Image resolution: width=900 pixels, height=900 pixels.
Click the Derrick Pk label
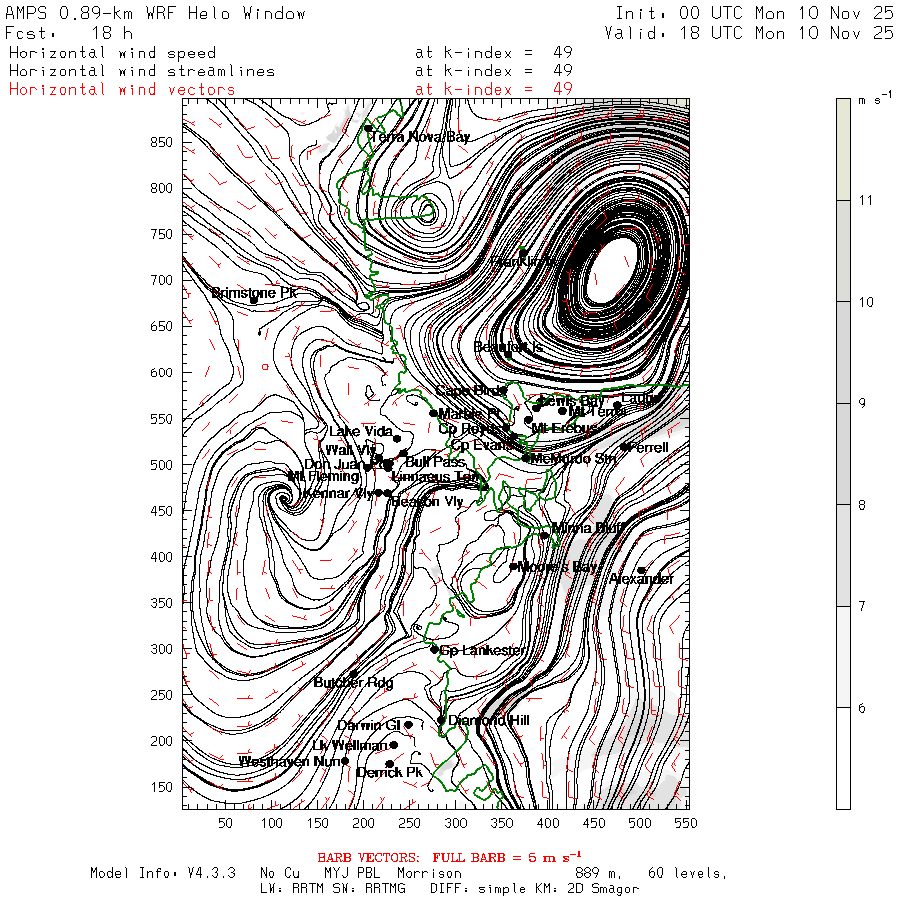click(389, 773)
